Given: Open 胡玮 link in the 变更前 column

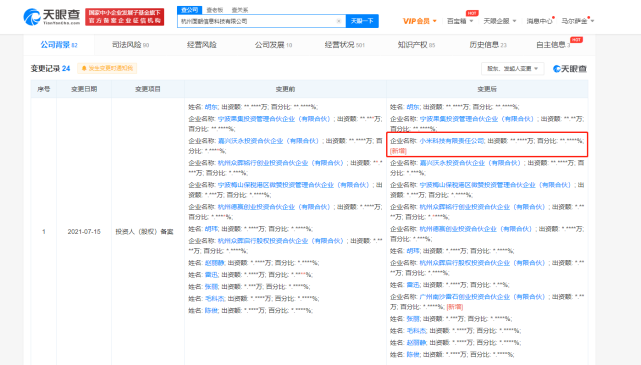Looking at the screenshot, I should tap(211, 229).
